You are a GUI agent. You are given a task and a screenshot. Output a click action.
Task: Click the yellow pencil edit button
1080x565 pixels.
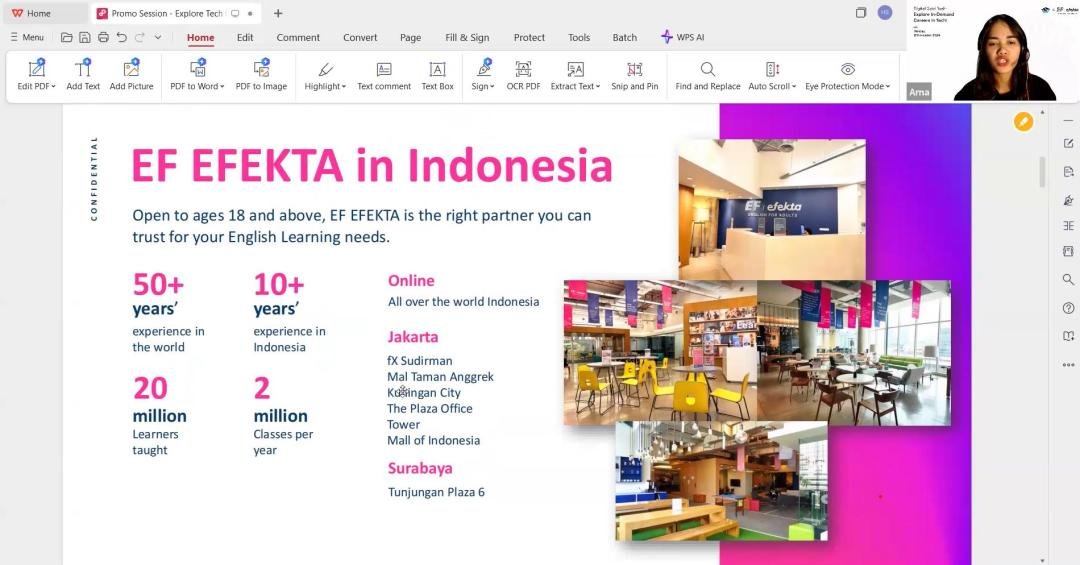click(1023, 121)
